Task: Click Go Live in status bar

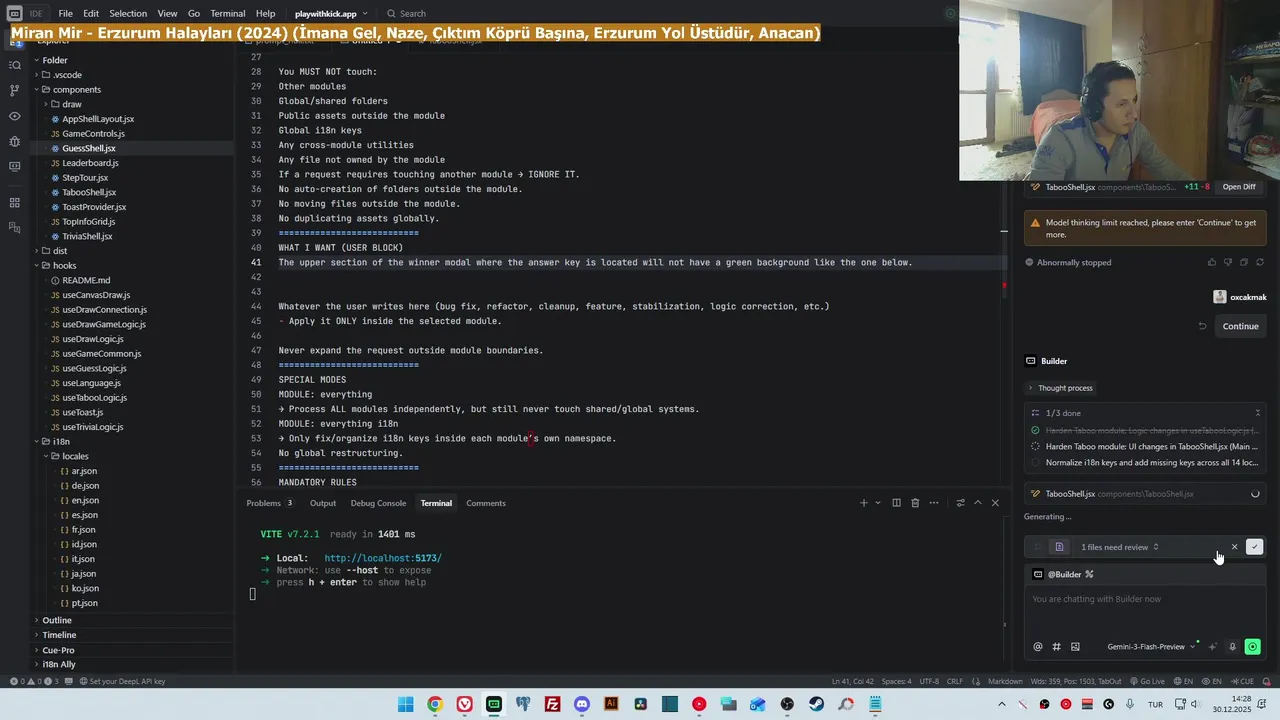Action: coord(1146,681)
